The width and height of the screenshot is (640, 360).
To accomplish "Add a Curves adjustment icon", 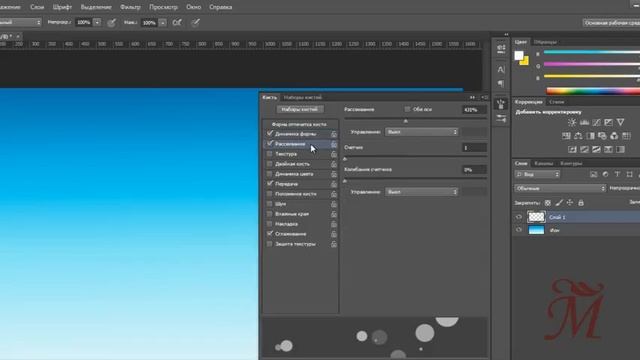I will coord(596,122).
